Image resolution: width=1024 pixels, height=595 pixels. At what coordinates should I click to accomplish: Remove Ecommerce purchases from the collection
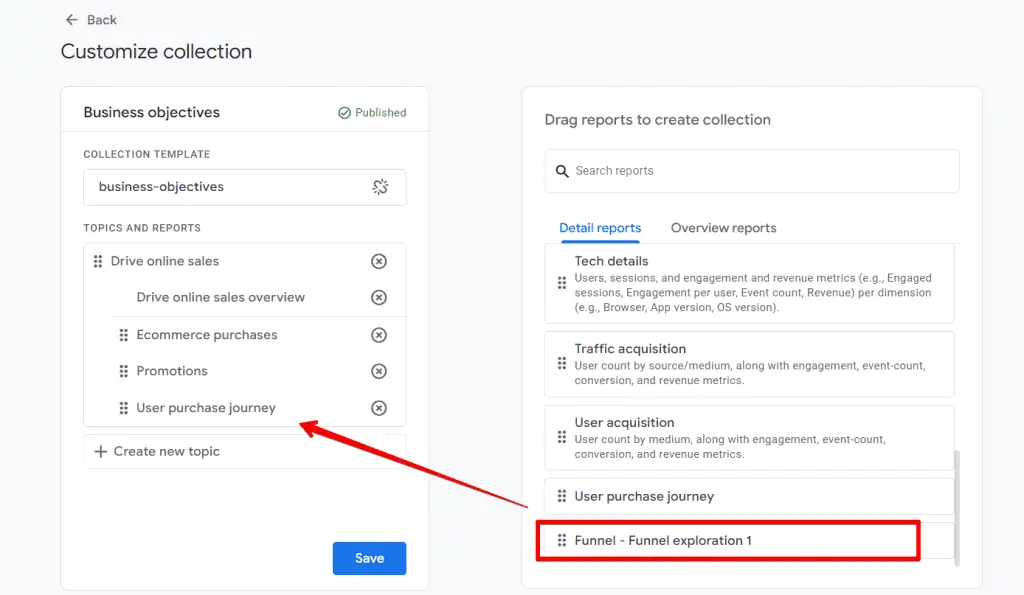(379, 334)
